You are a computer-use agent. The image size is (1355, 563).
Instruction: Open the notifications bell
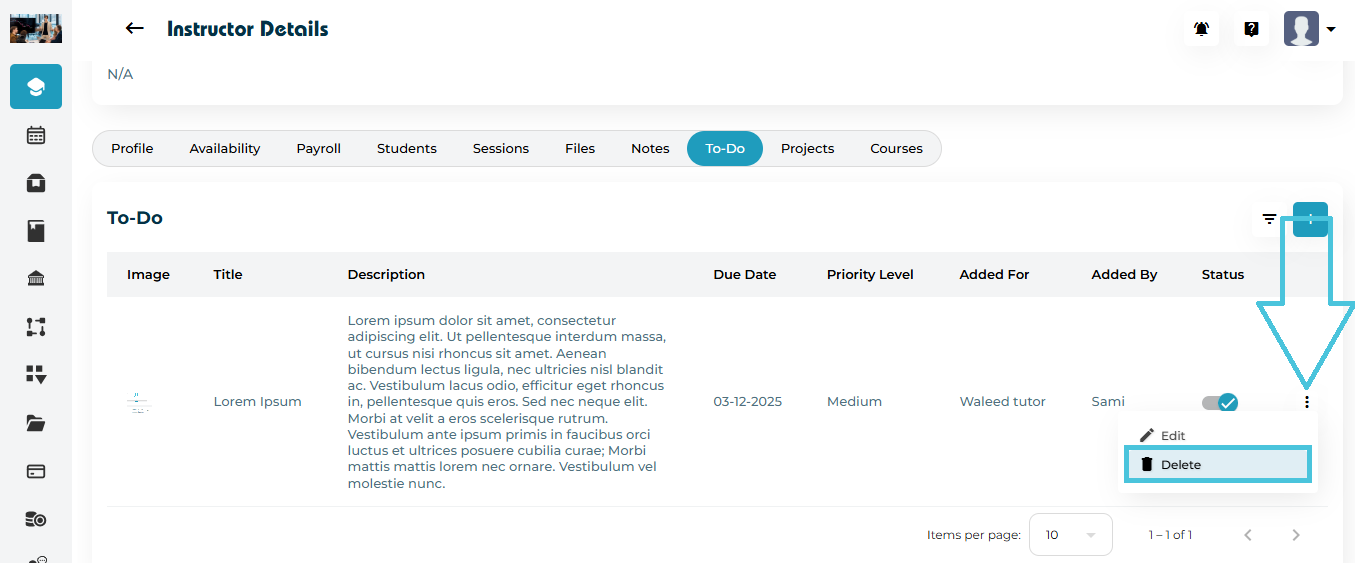click(1201, 29)
